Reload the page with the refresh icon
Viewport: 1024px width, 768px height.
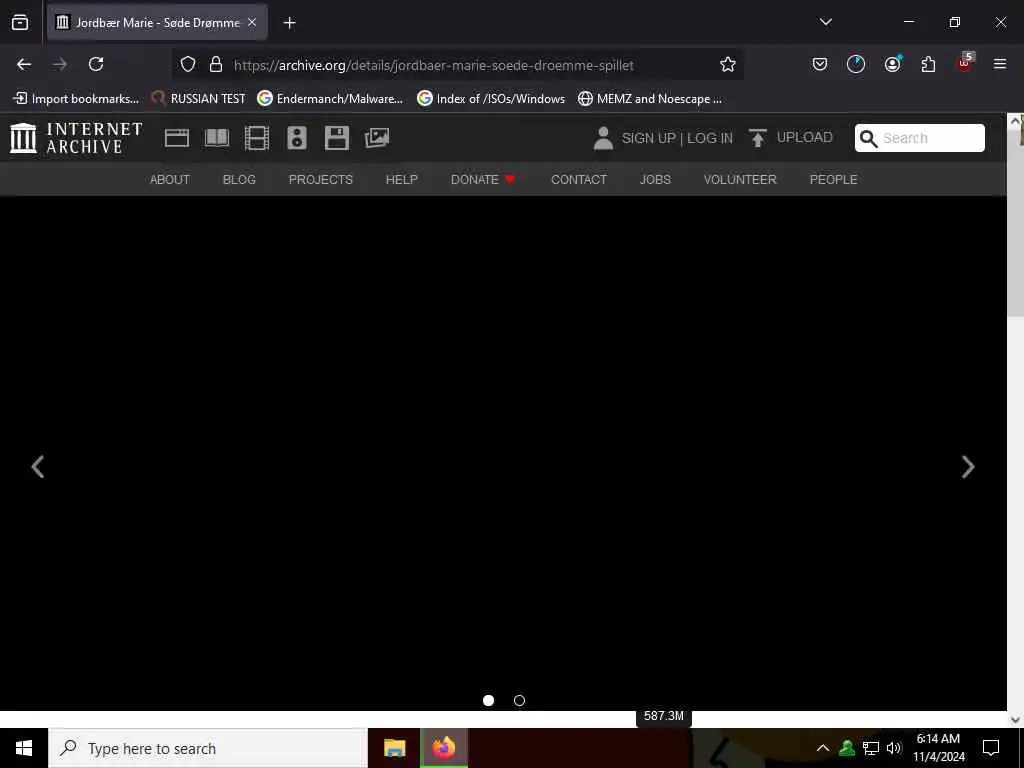[96, 64]
